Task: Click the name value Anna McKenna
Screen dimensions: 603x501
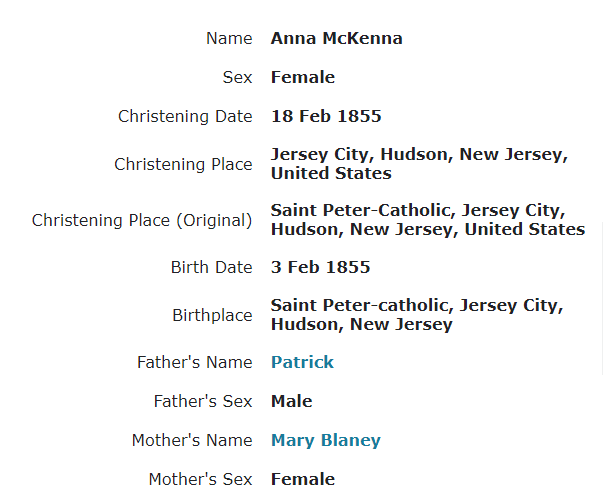Action: click(x=336, y=39)
